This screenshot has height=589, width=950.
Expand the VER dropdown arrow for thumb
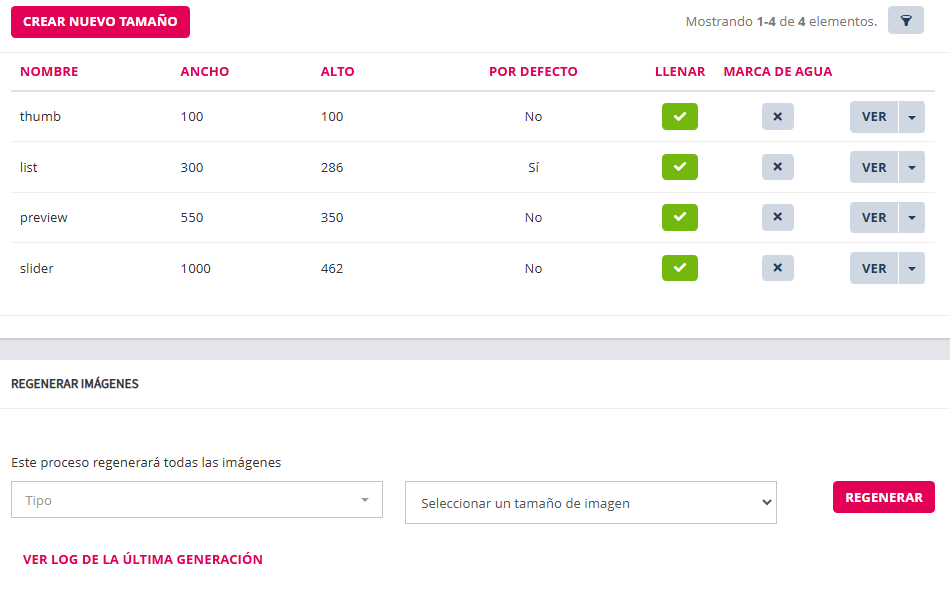coord(911,117)
